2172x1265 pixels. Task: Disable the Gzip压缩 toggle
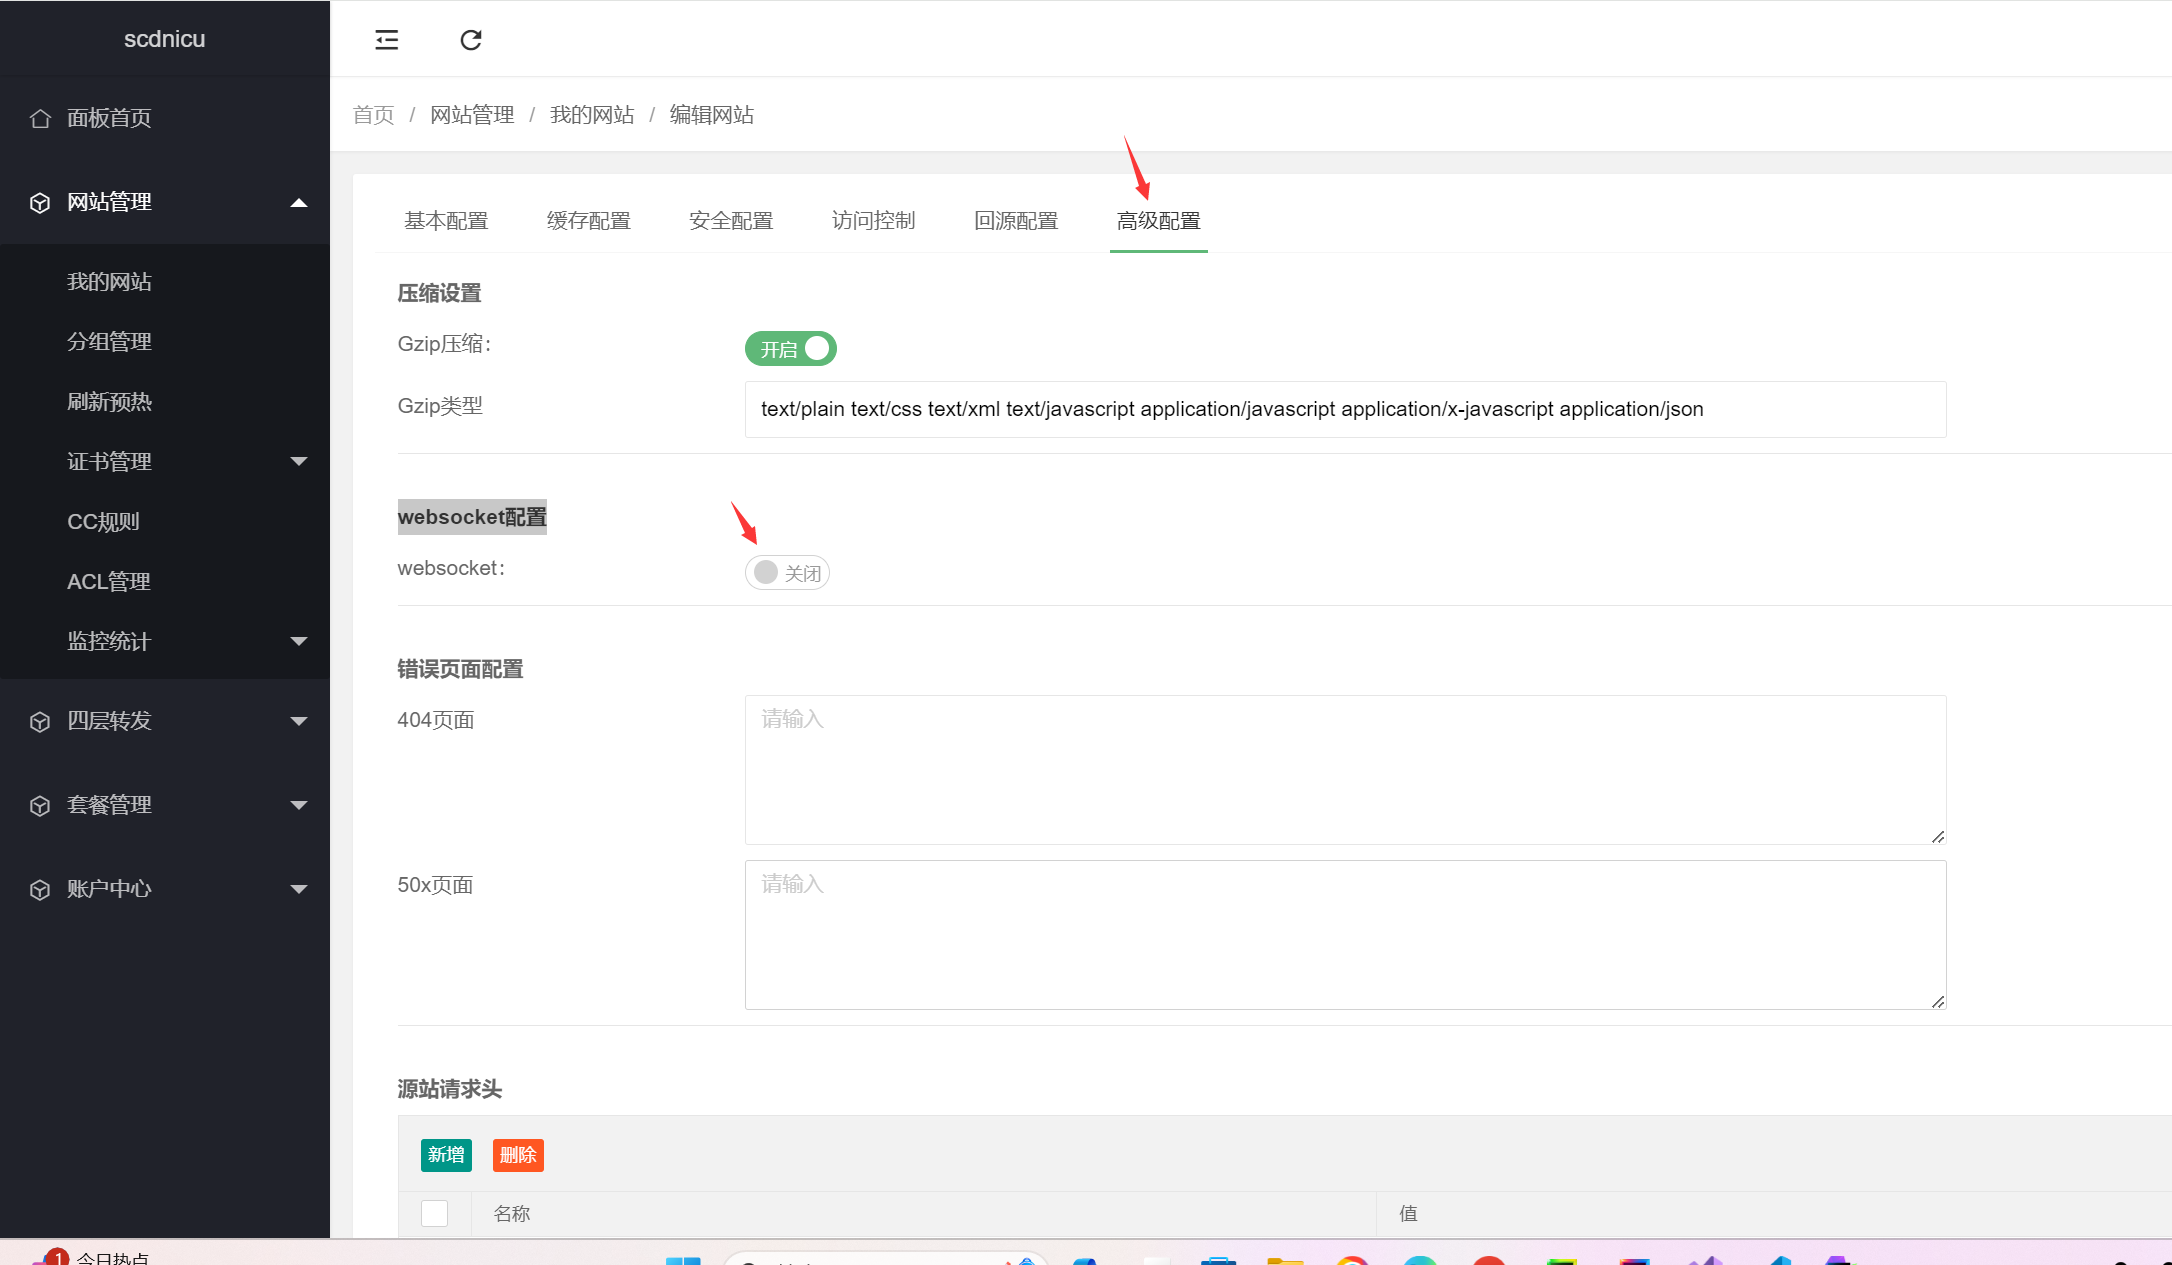[x=790, y=348]
